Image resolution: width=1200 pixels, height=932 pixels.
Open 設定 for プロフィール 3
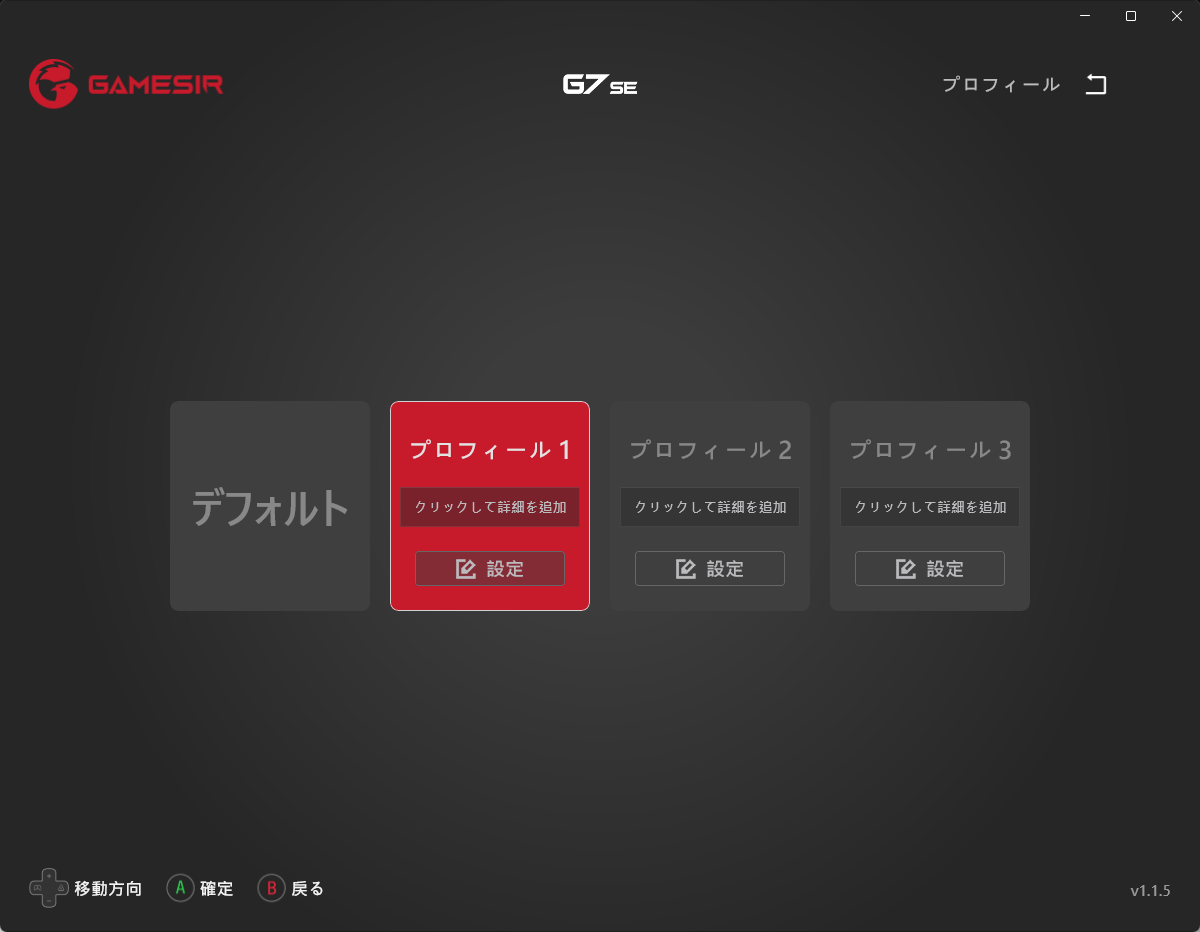tap(930, 569)
